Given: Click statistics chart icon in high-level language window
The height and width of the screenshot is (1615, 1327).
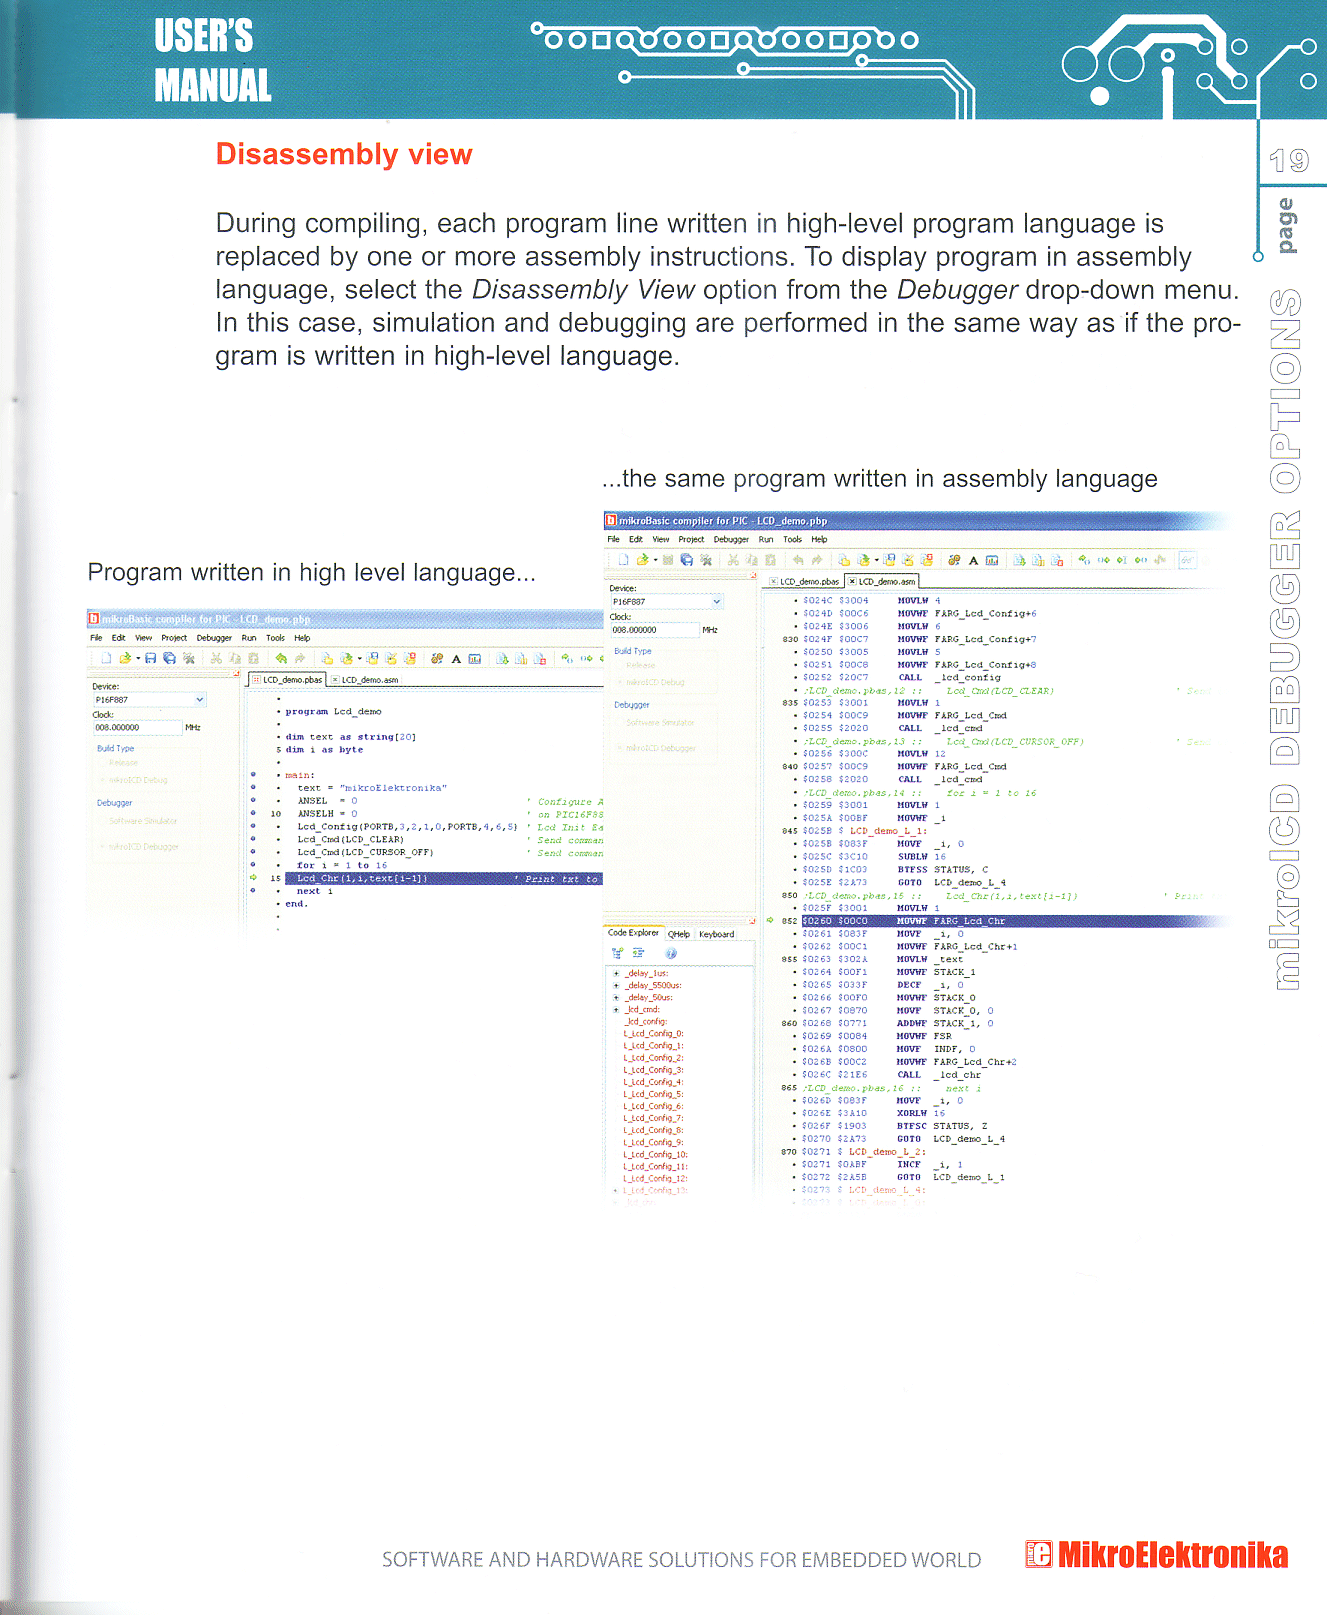Looking at the screenshot, I should coord(475,658).
